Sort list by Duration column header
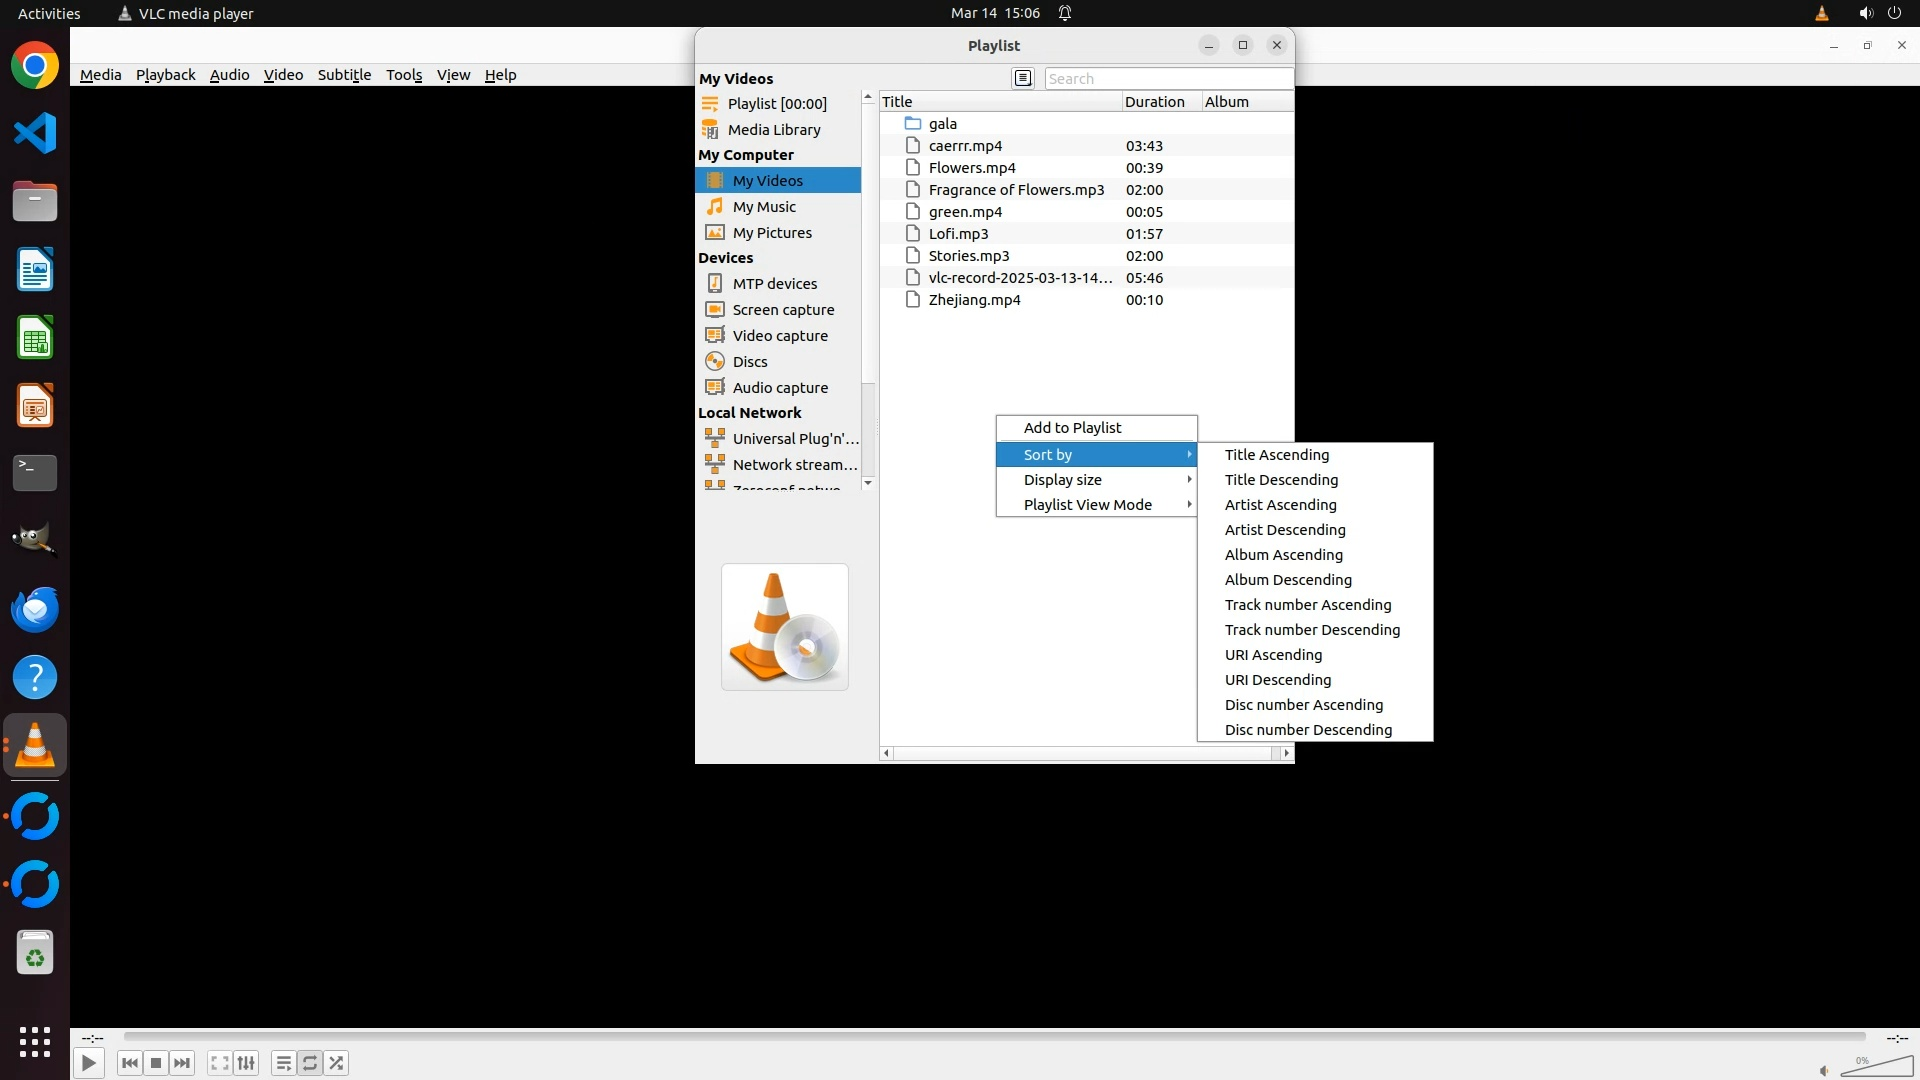 1154,102
